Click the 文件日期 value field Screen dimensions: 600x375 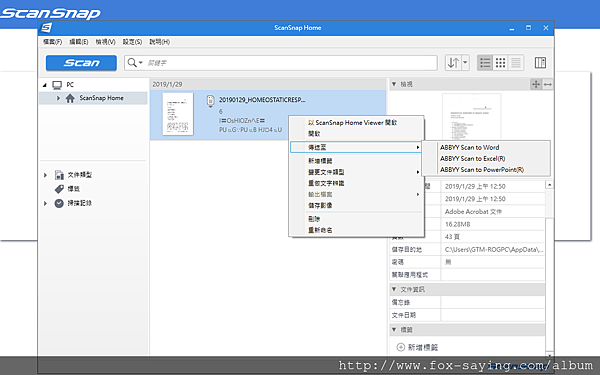493,315
